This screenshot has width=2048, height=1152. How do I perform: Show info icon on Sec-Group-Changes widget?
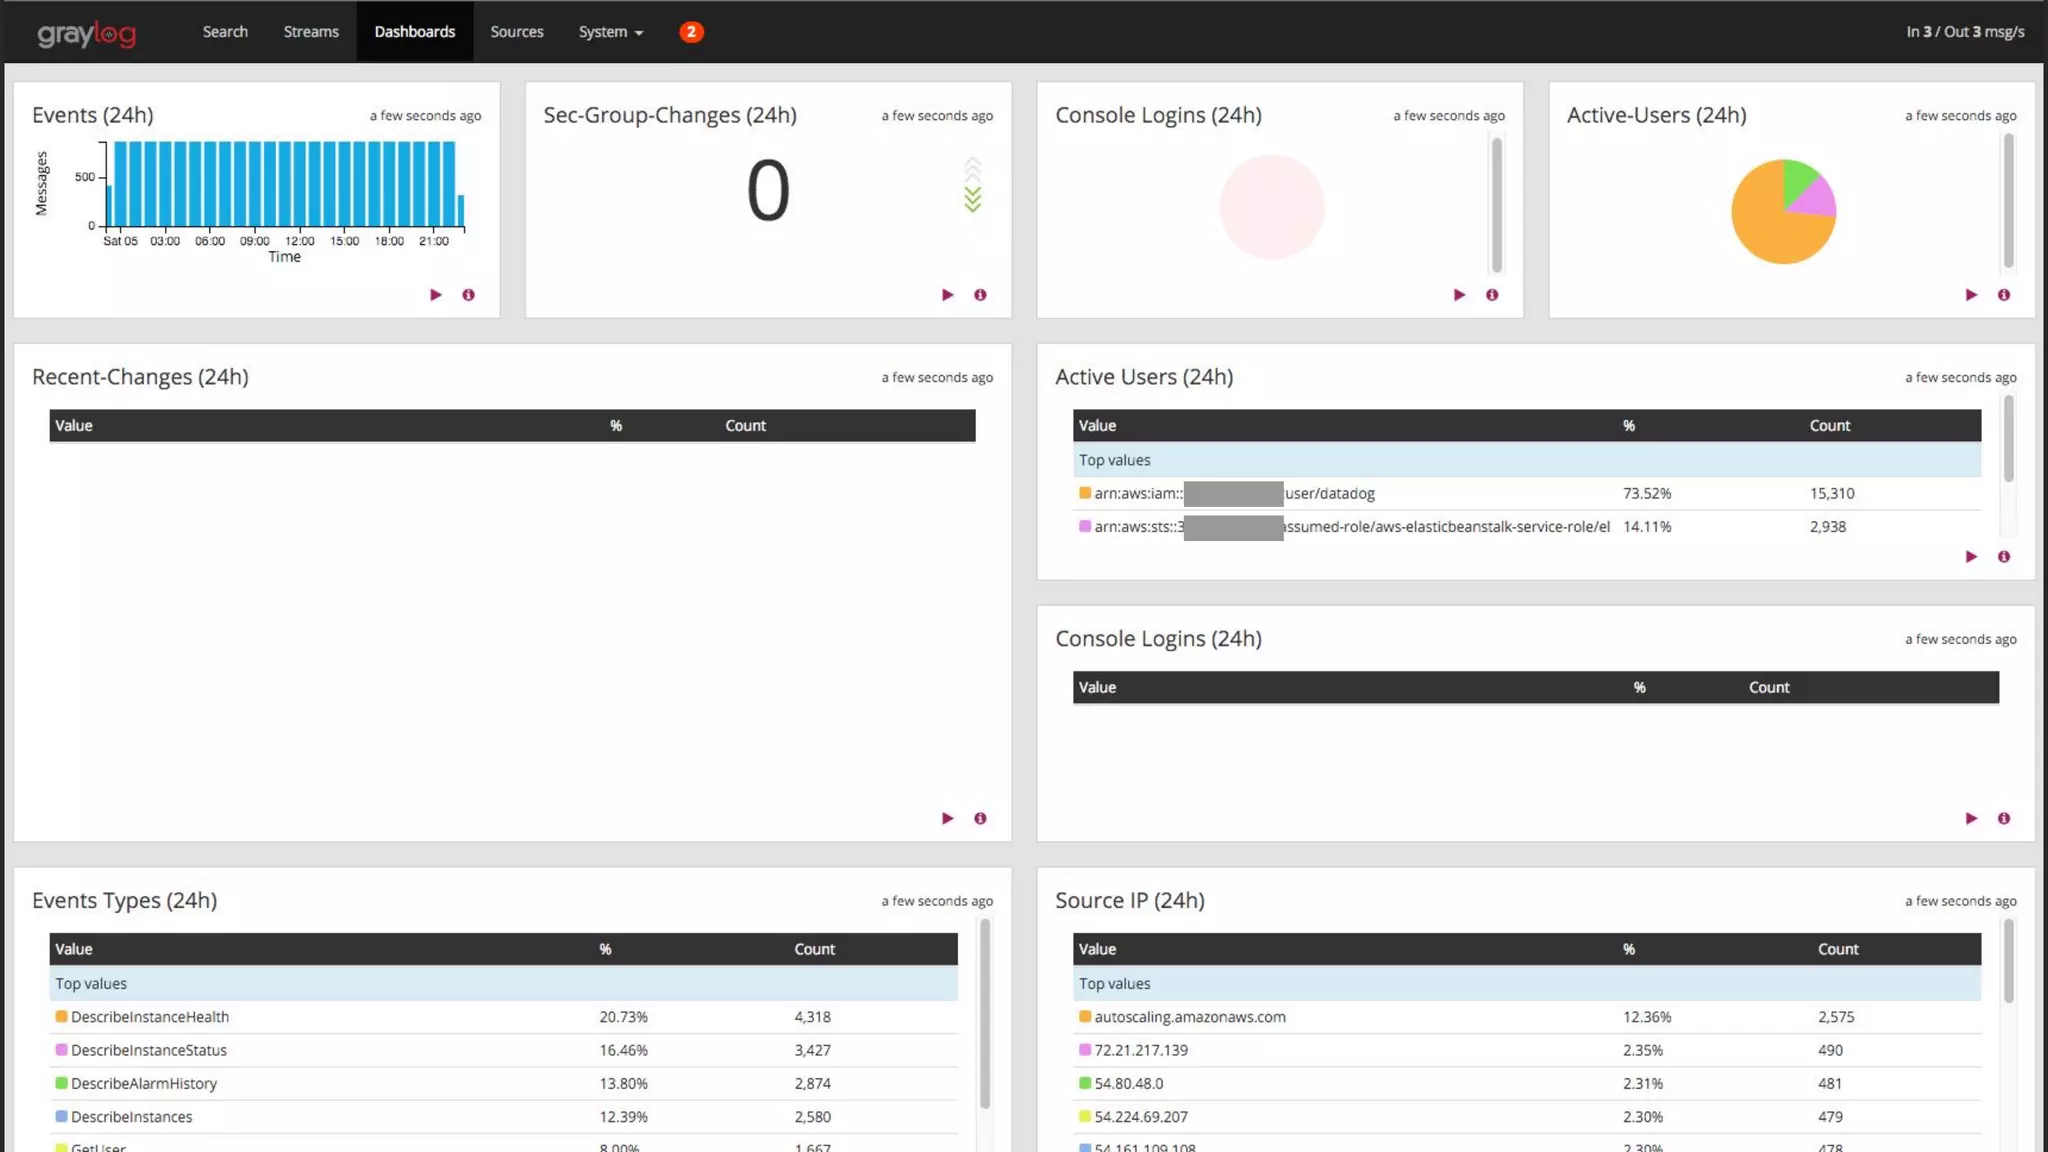tap(980, 295)
